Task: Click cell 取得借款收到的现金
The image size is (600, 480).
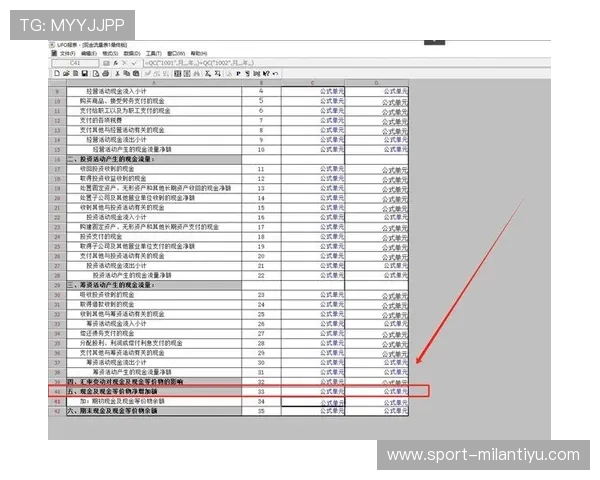Action: point(154,305)
